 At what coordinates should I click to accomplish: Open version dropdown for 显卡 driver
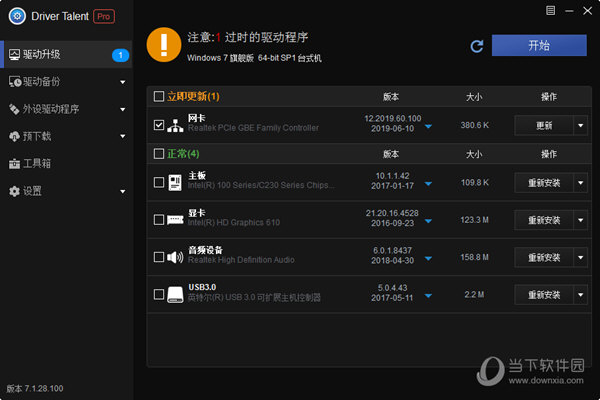coord(428,221)
